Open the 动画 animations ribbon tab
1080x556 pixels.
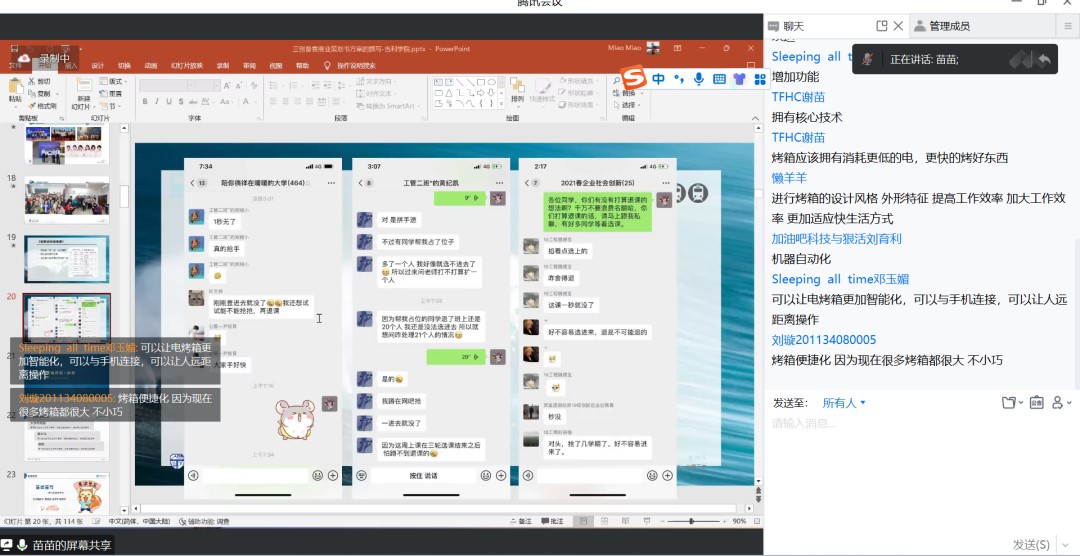pos(151,66)
